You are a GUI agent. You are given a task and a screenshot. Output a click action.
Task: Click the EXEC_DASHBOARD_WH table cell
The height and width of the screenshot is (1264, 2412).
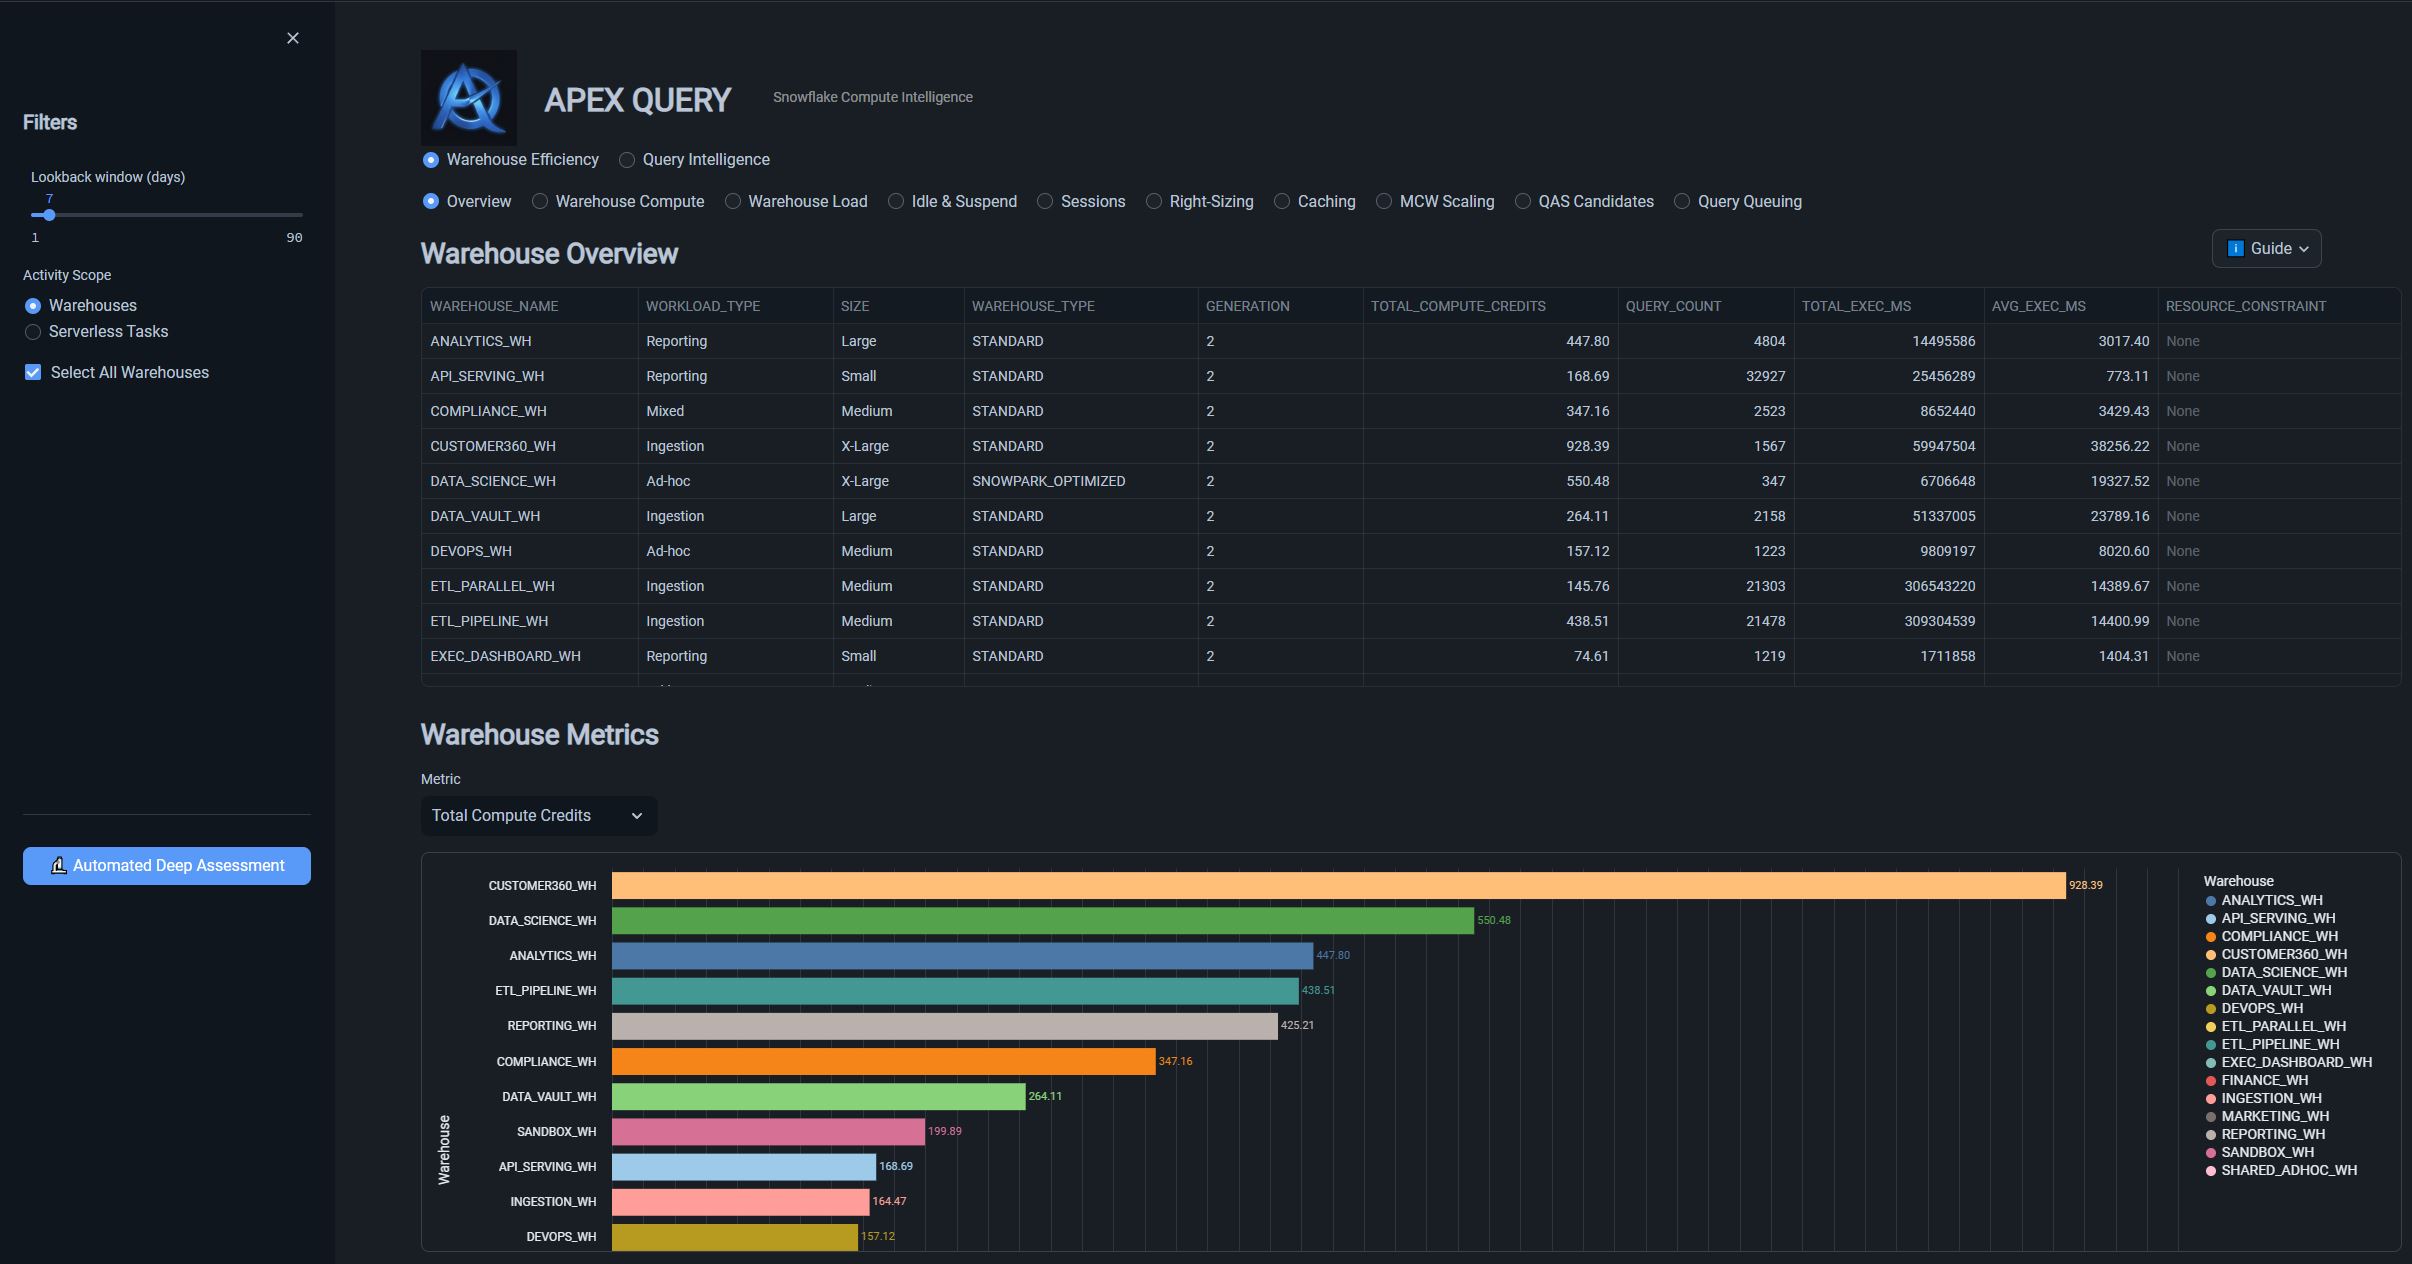(x=530, y=656)
